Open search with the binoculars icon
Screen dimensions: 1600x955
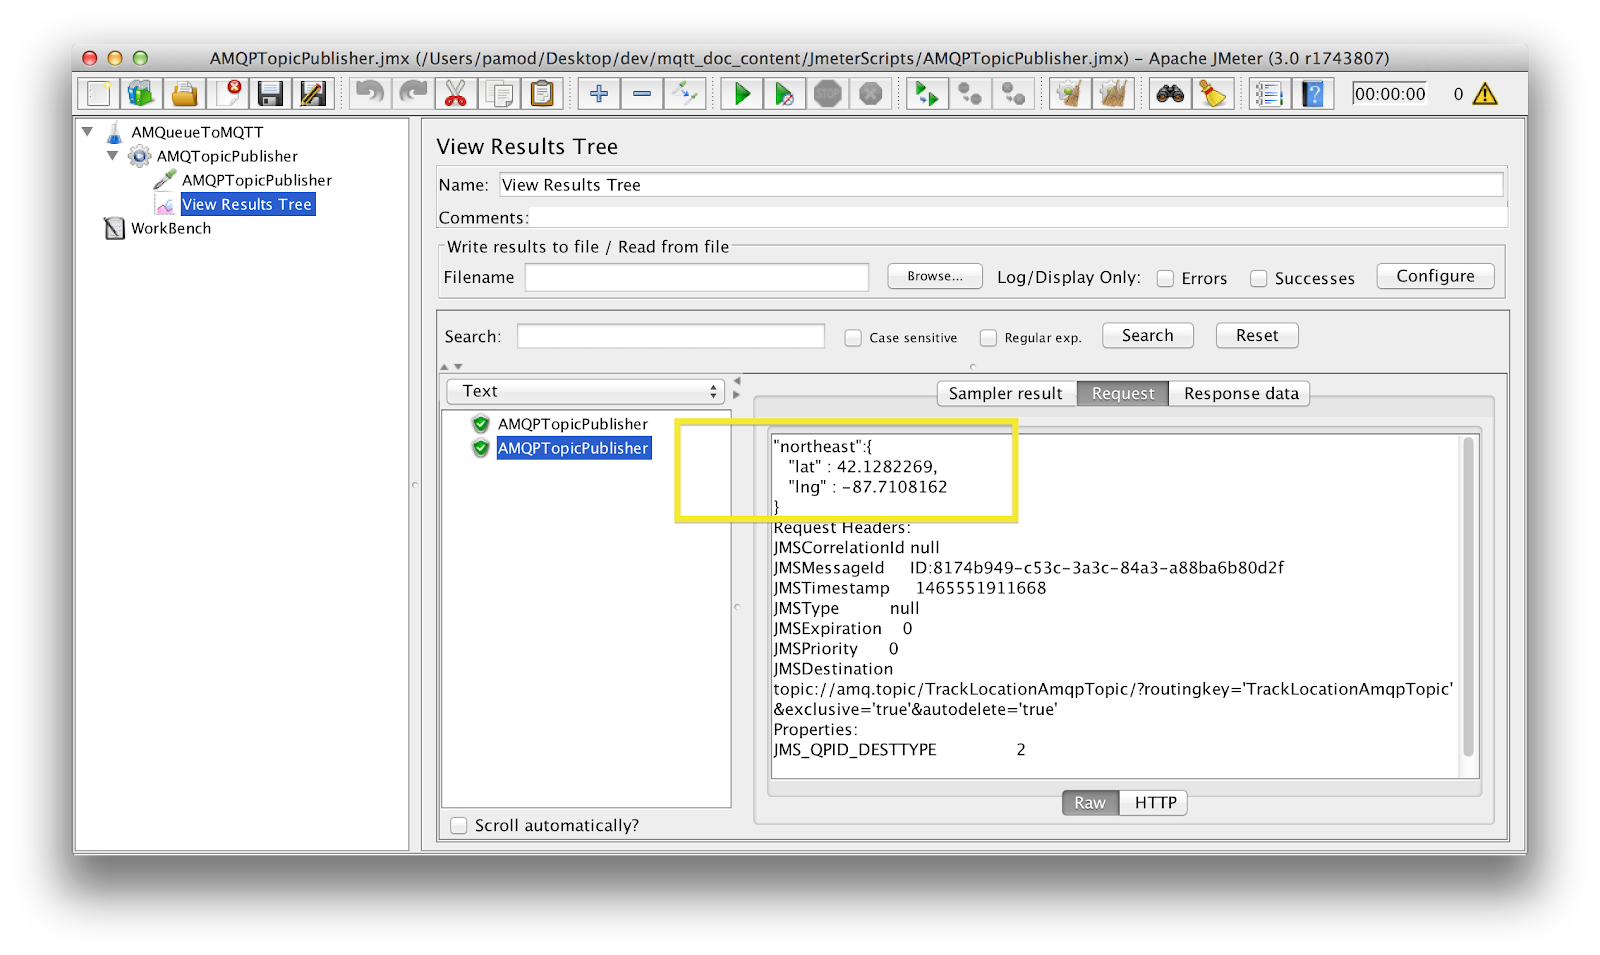click(x=1170, y=94)
